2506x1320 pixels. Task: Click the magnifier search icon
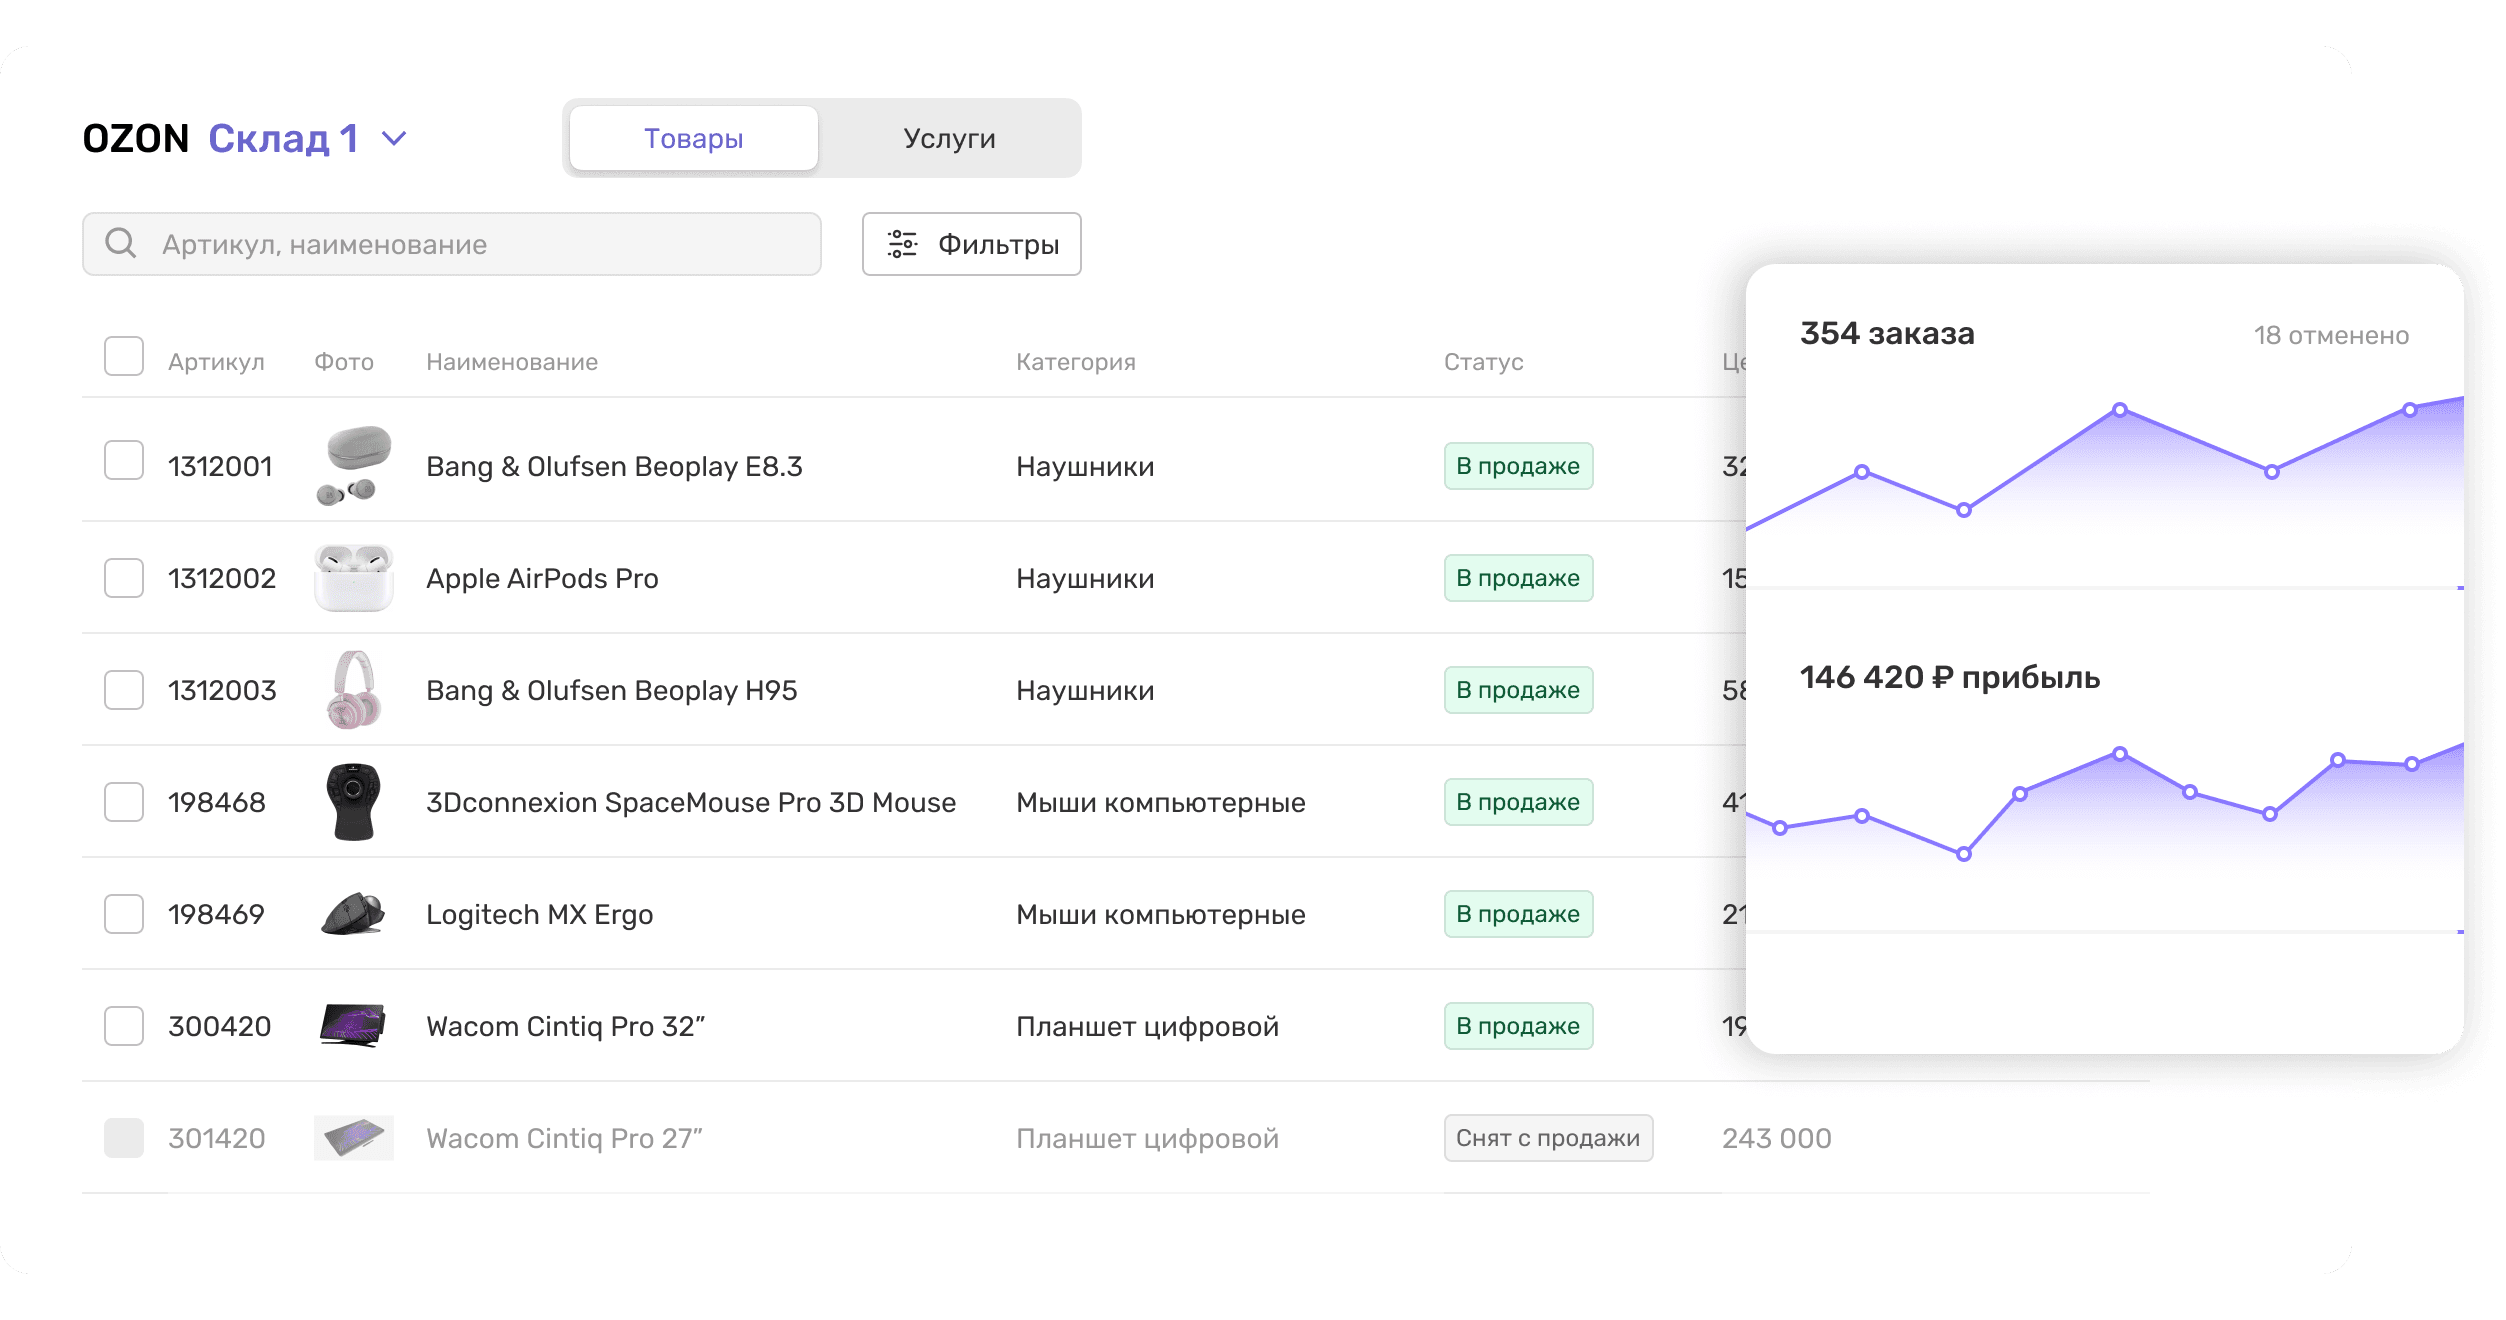(121, 243)
